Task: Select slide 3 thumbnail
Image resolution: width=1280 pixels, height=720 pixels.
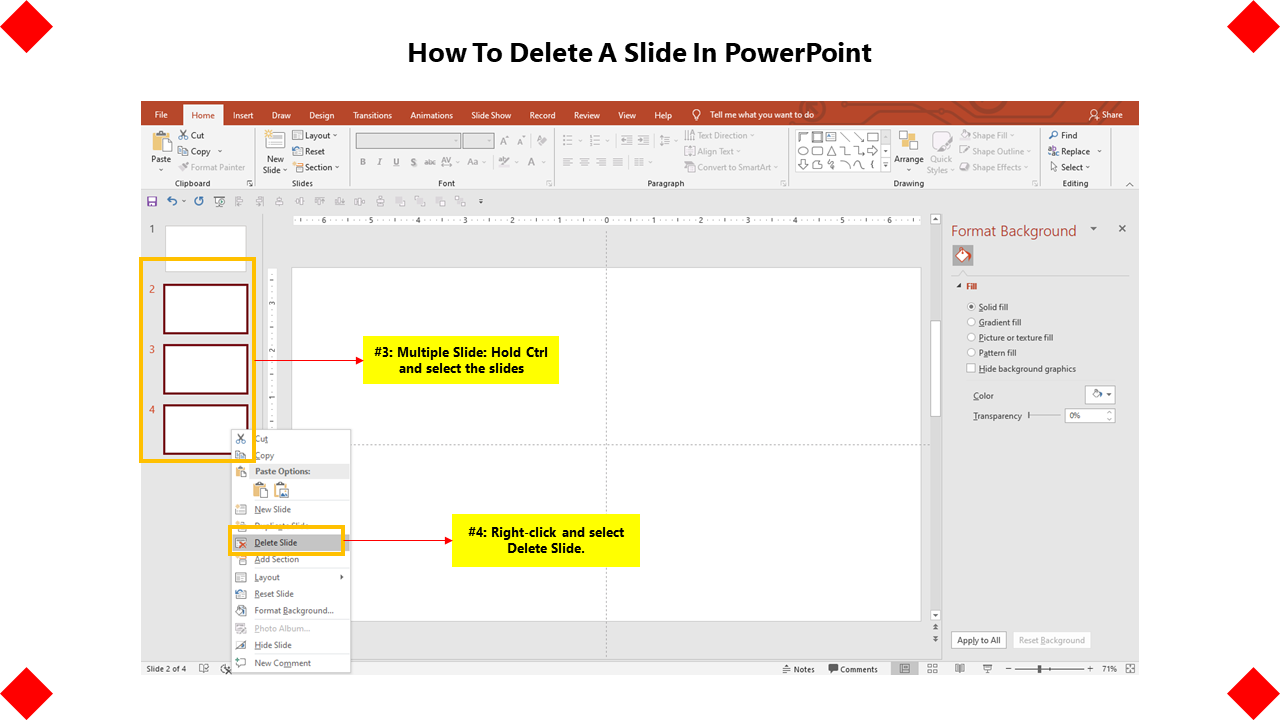Action: (205, 369)
